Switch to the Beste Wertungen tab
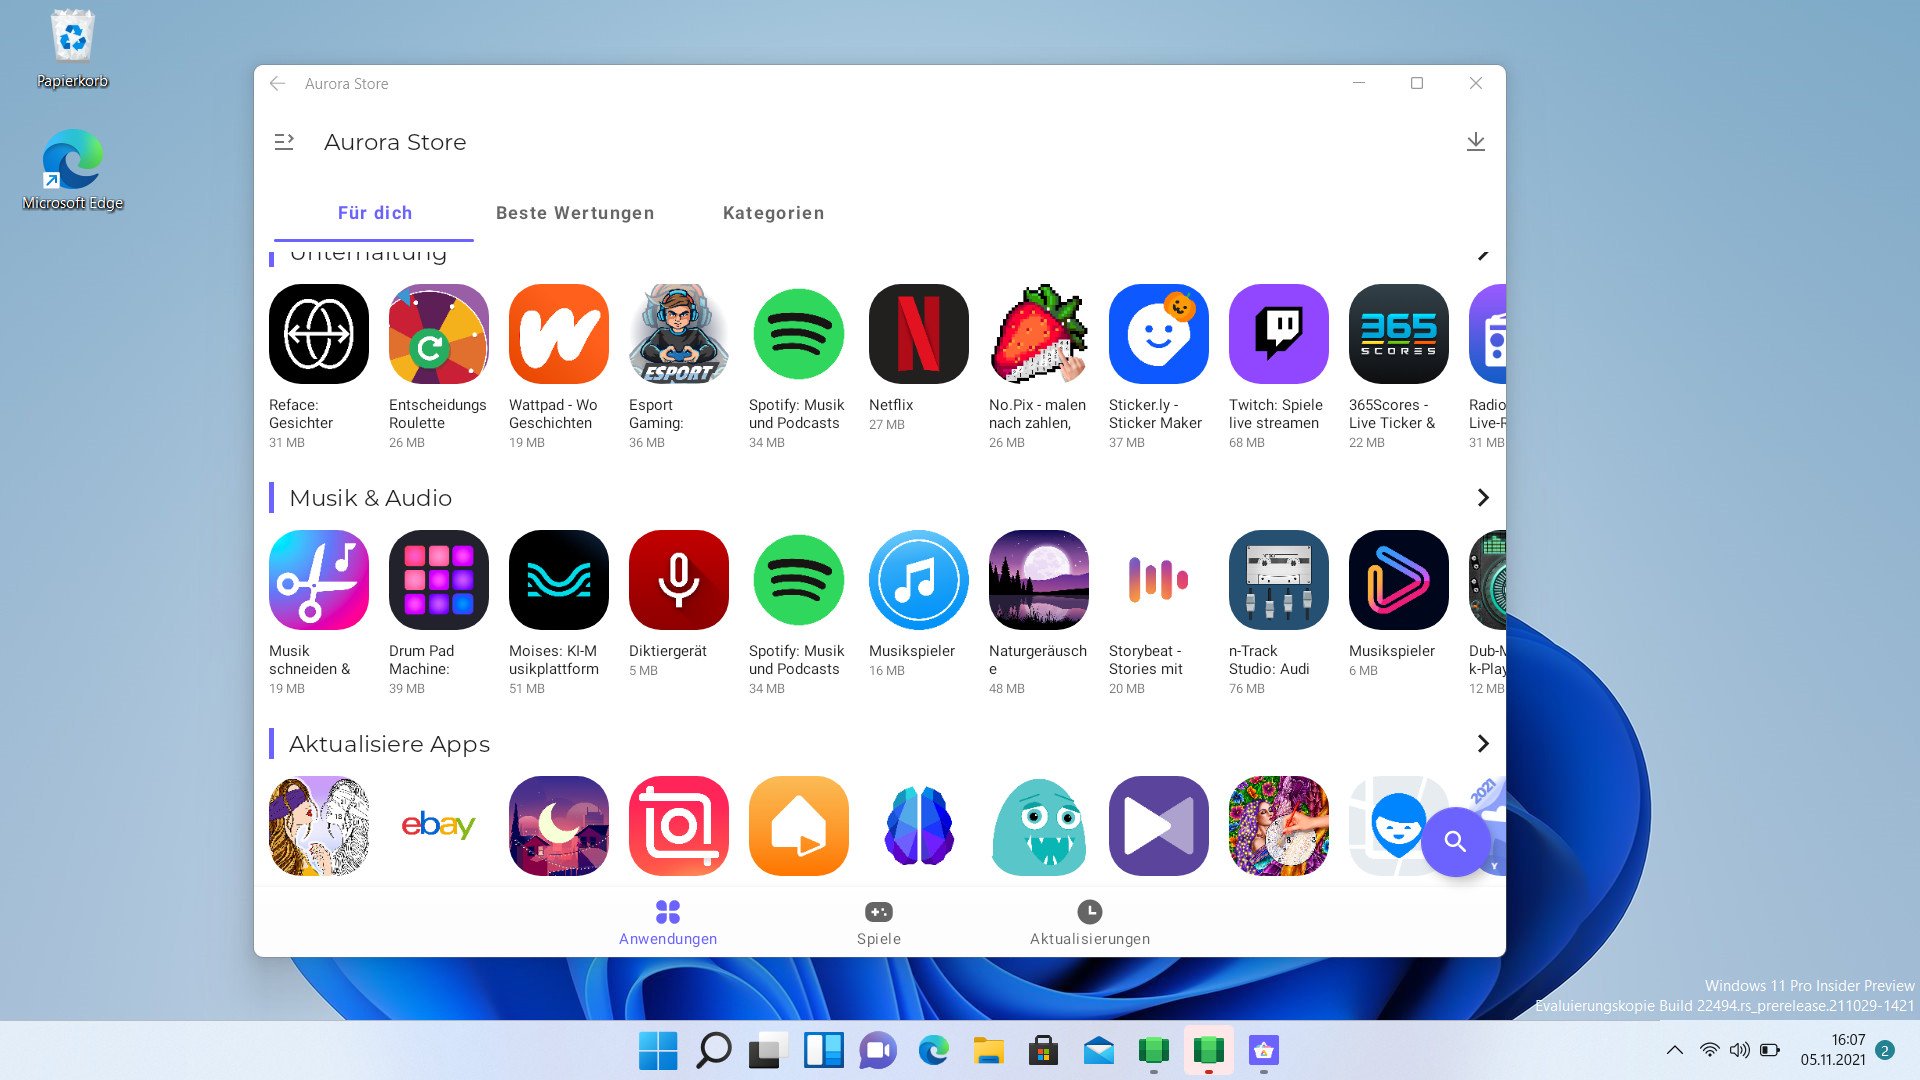 575,213
